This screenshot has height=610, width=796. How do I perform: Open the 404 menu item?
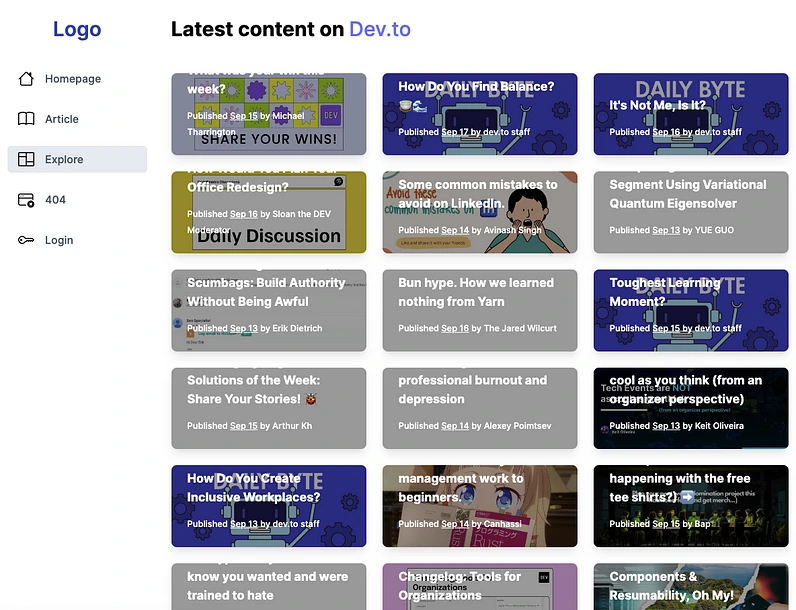[x=77, y=200]
